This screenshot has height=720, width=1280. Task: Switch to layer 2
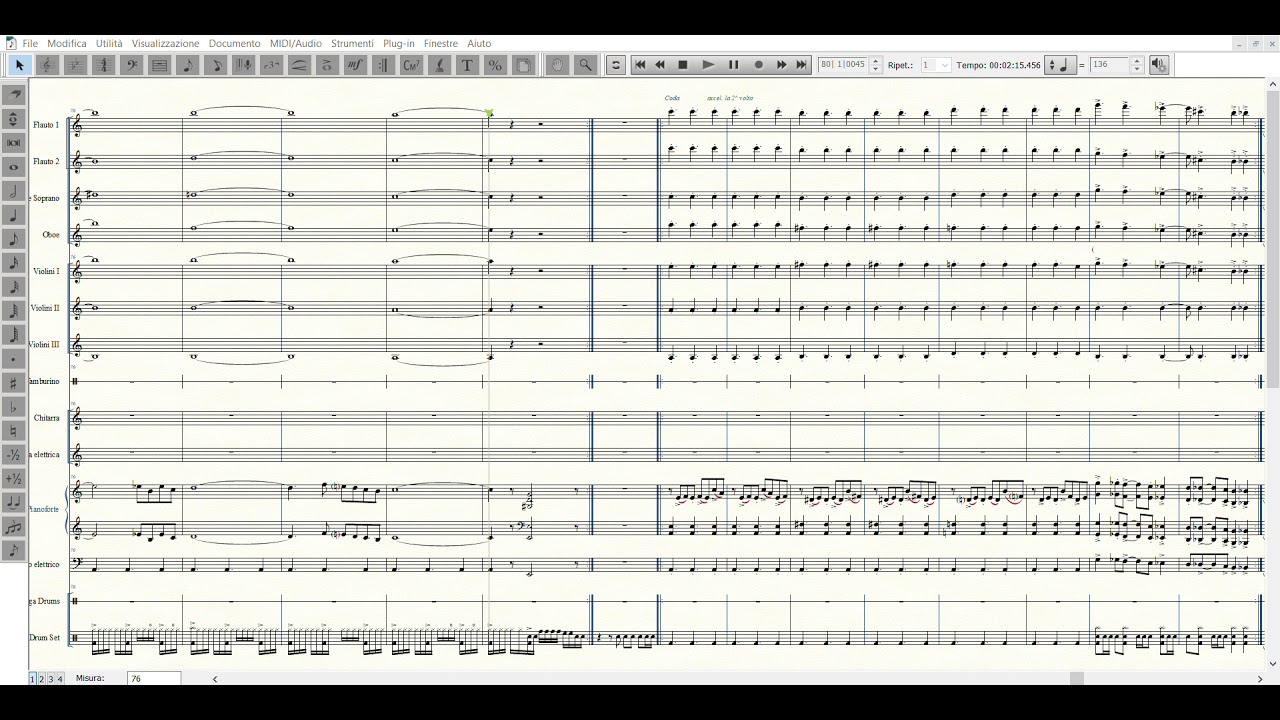[x=41, y=679]
